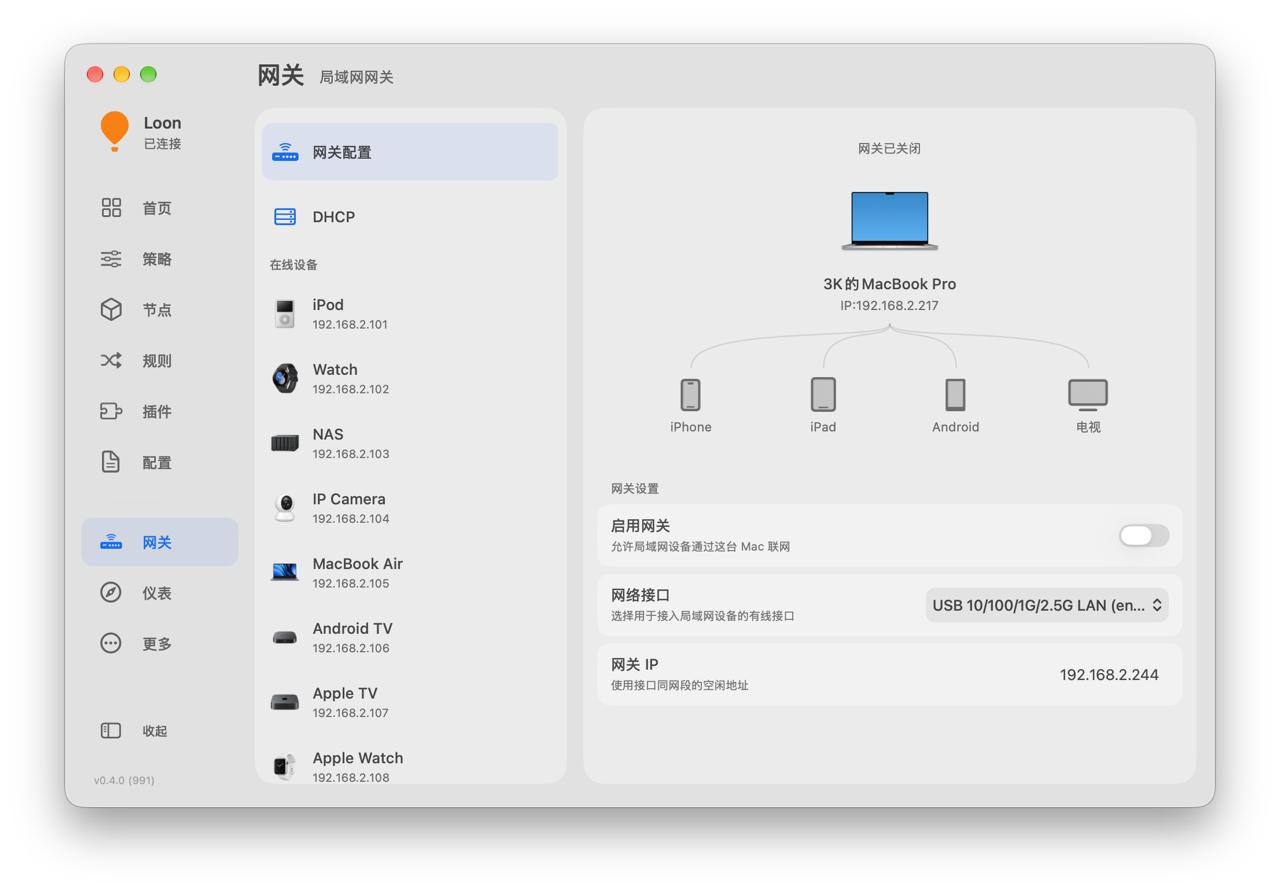Select the 节点 cube icon
Viewport: 1280px width, 893px height.
click(x=111, y=309)
